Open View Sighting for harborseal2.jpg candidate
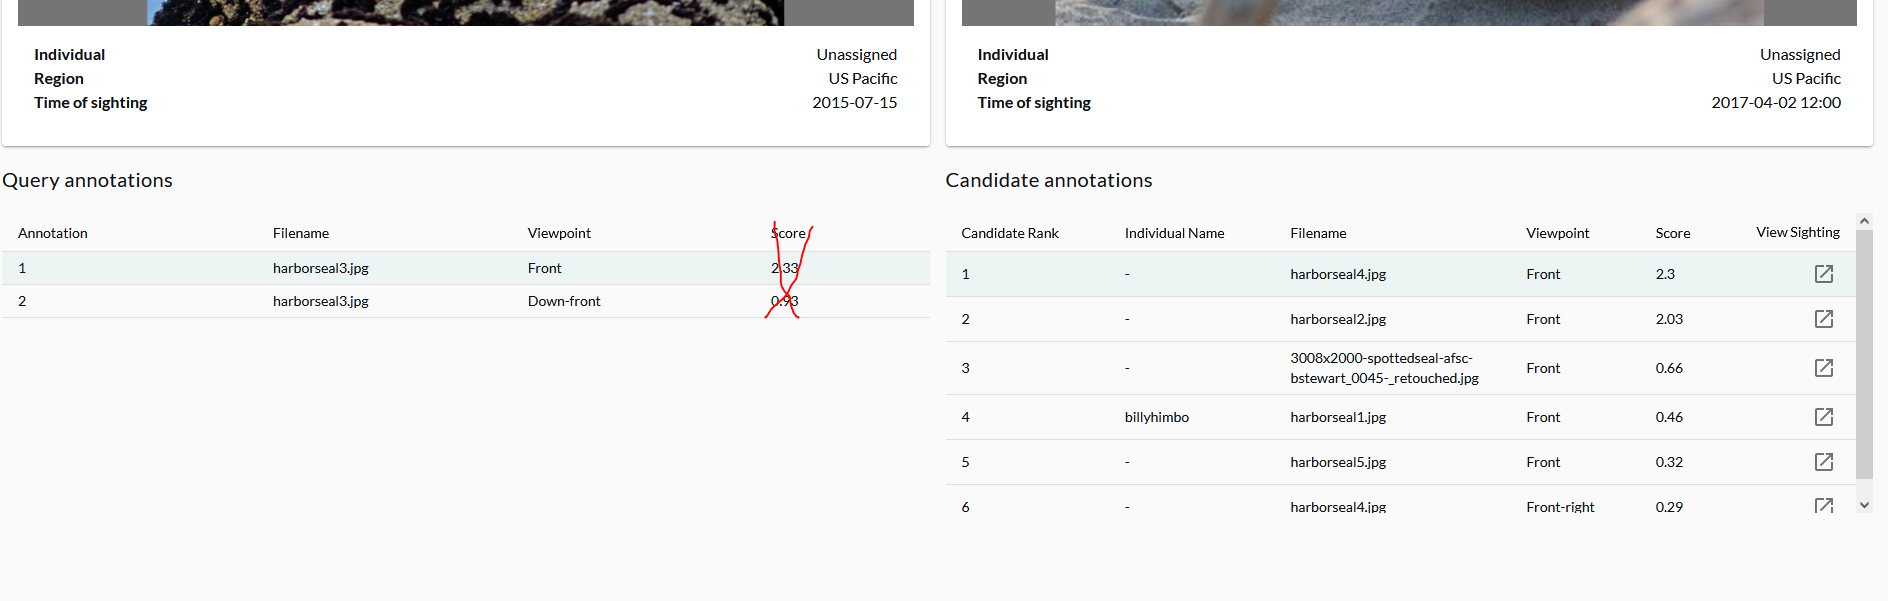1888x601 pixels. click(x=1824, y=318)
